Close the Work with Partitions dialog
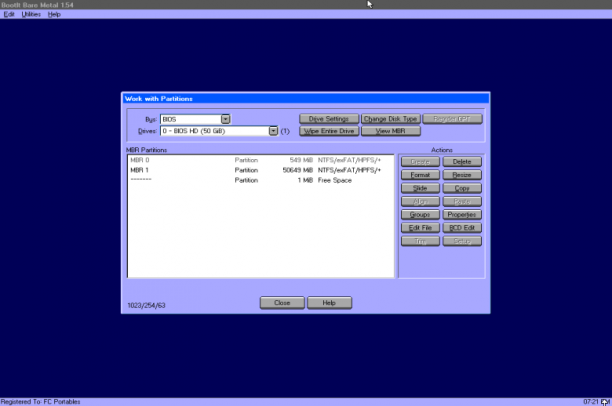 tap(282, 303)
